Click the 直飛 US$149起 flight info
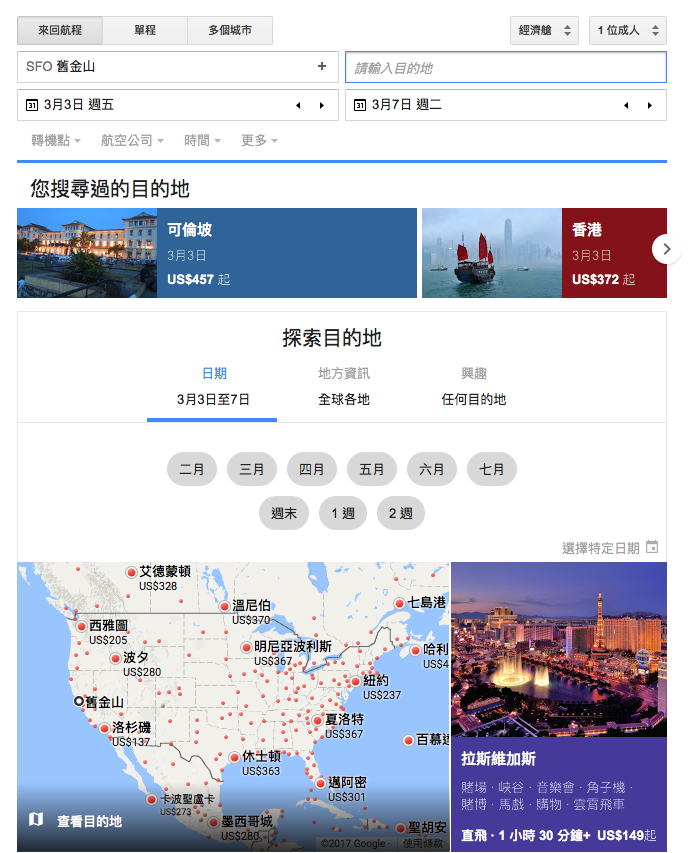Screen dimensions: 688x853 click(x=559, y=835)
